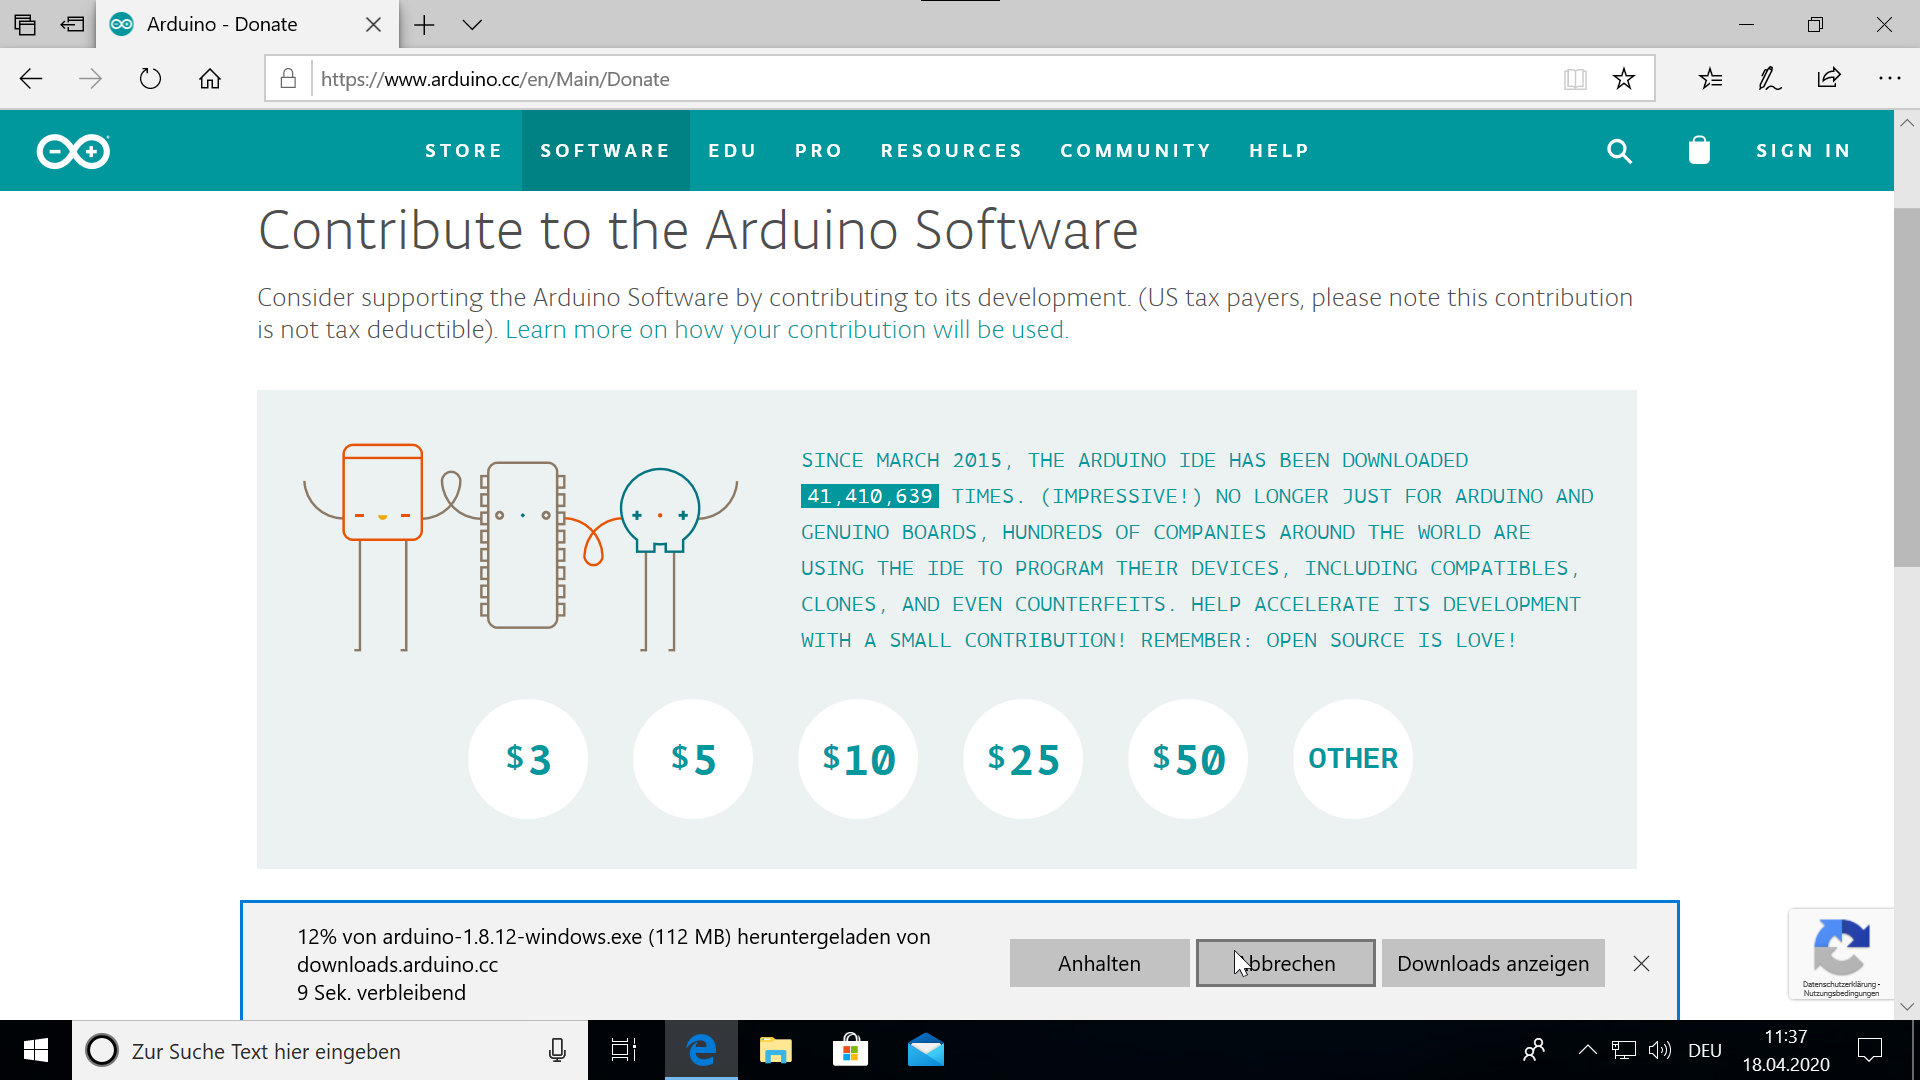Expand tab previews chevron

pyautogui.click(x=472, y=25)
